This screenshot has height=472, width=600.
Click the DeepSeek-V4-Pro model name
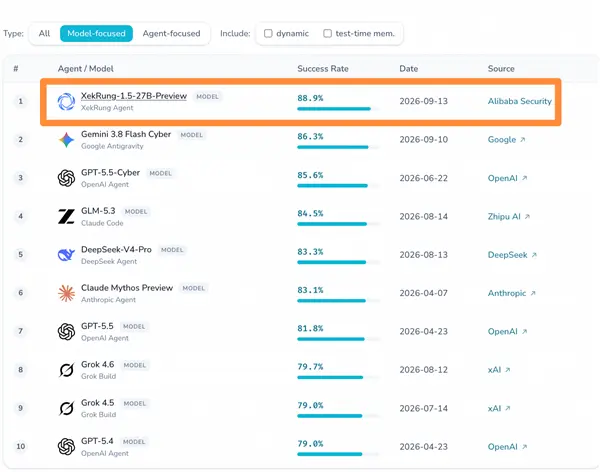coord(116,249)
